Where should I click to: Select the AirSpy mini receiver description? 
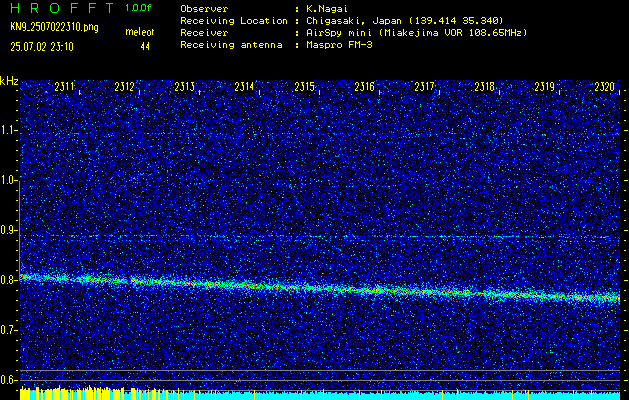(x=416, y=33)
